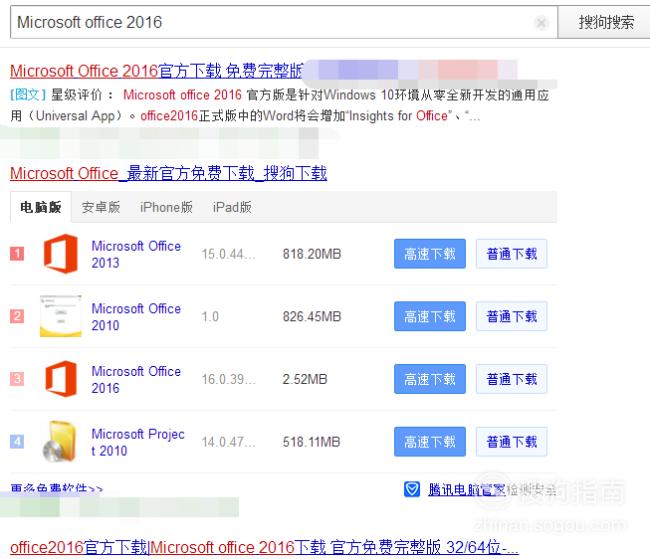Select the 电脑版 tab
650x559 pixels.
click(x=41, y=207)
